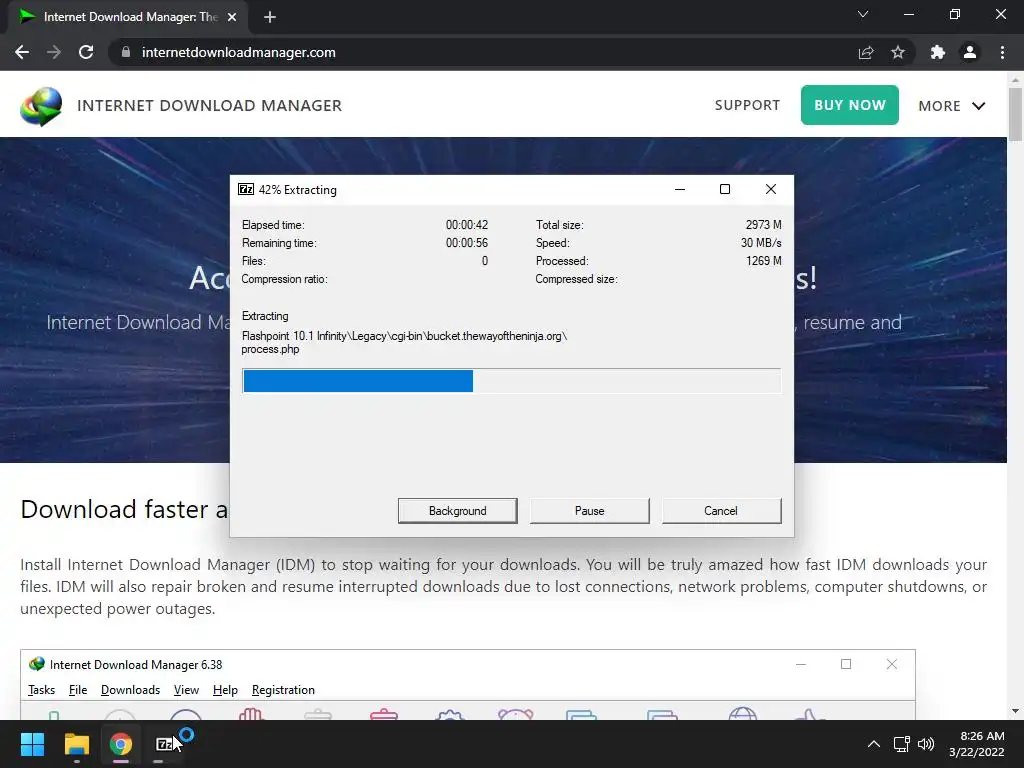Click the Help menu in IDM screenshot

click(x=225, y=690)
